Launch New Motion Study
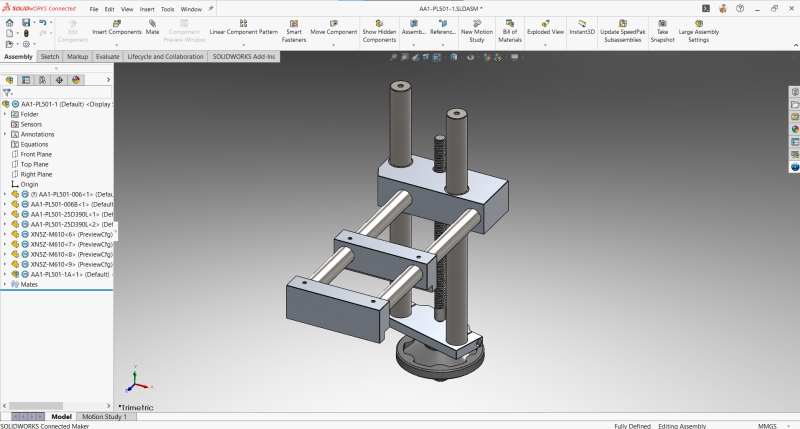Viewport: 800px width, 429px height. pos(477,24)
